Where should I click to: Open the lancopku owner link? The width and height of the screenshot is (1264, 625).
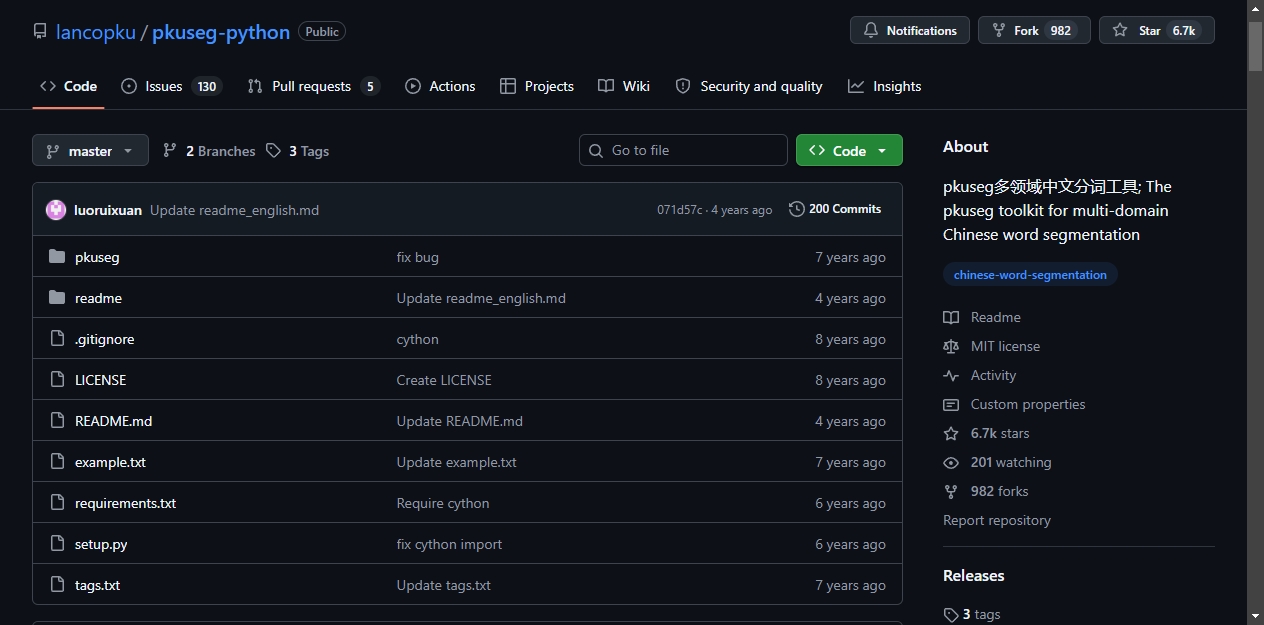click(x=96, y=32)
